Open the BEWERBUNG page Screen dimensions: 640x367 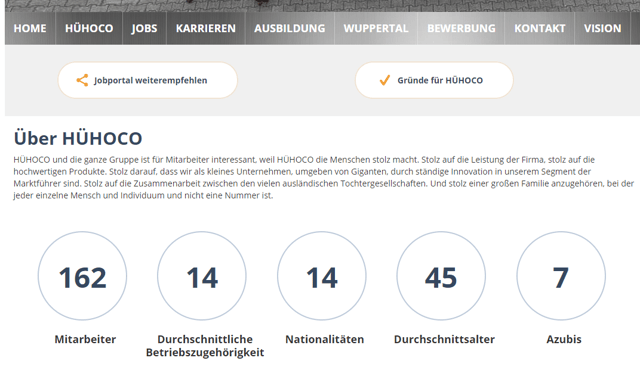point(461,28)
